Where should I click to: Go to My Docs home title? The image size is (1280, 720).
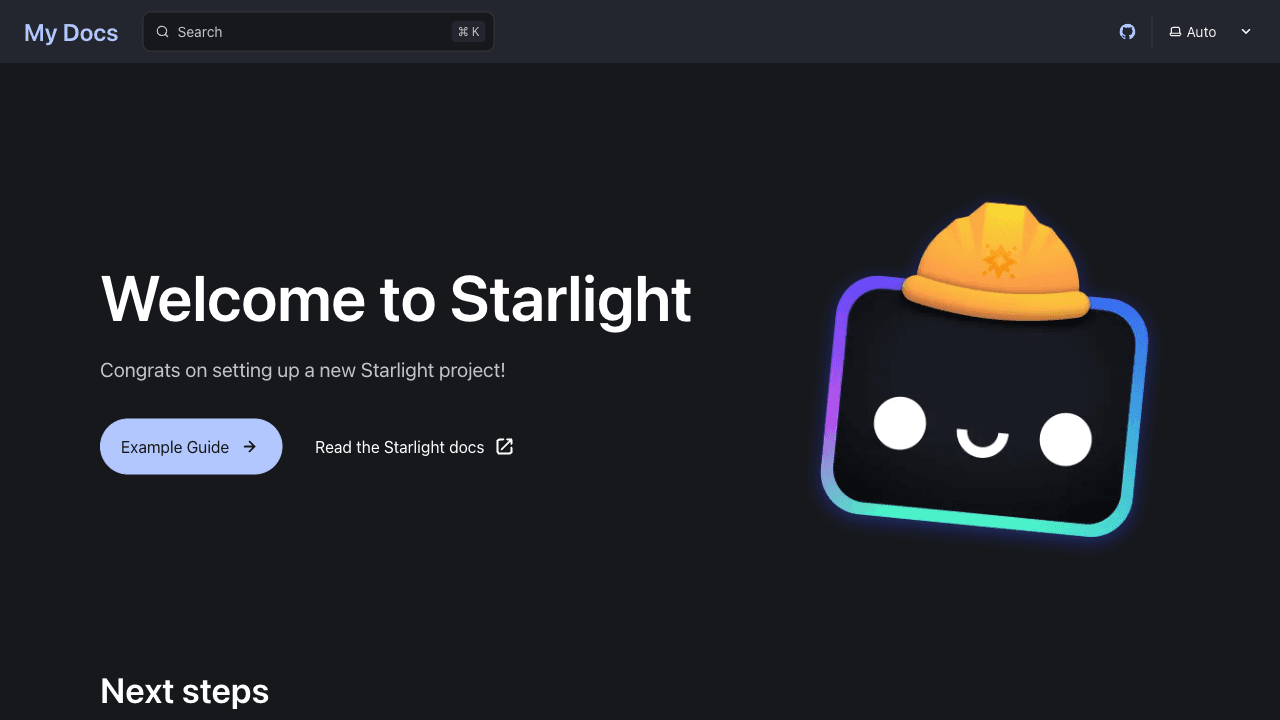[71, 32]
